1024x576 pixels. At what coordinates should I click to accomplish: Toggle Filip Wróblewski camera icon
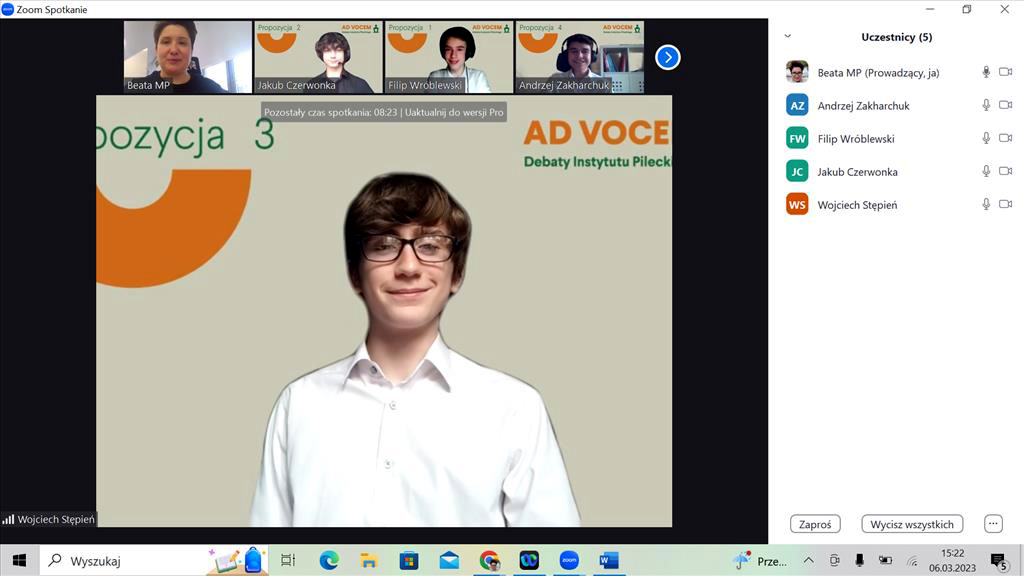pos(1006,138)
